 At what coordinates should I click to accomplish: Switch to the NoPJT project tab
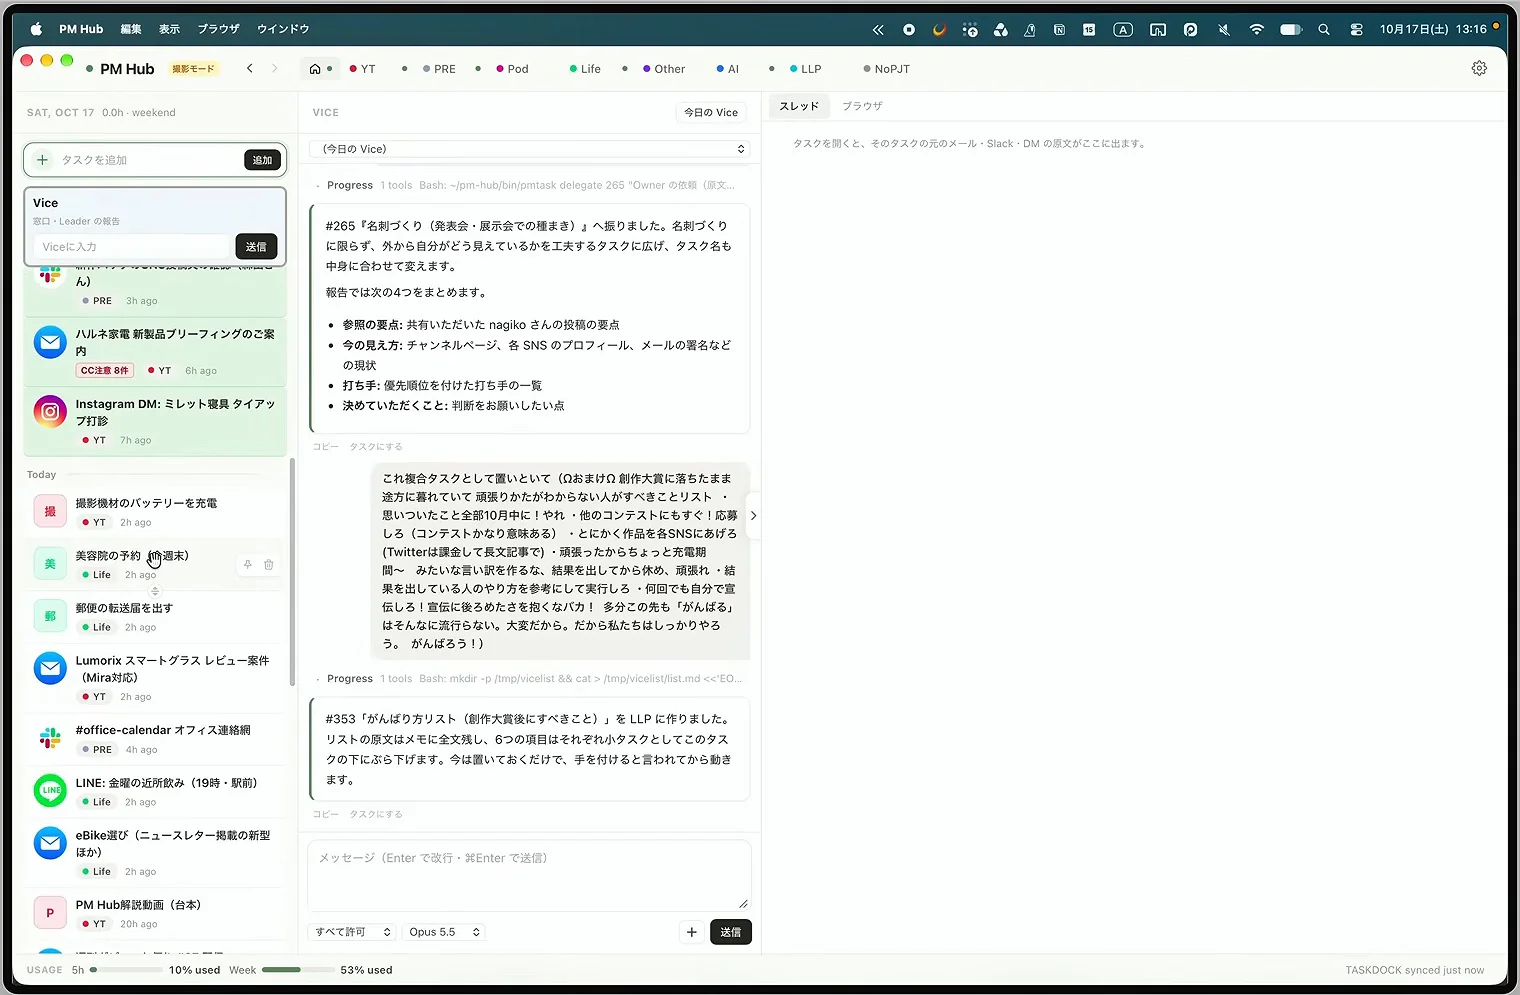(x=887, y=69)
